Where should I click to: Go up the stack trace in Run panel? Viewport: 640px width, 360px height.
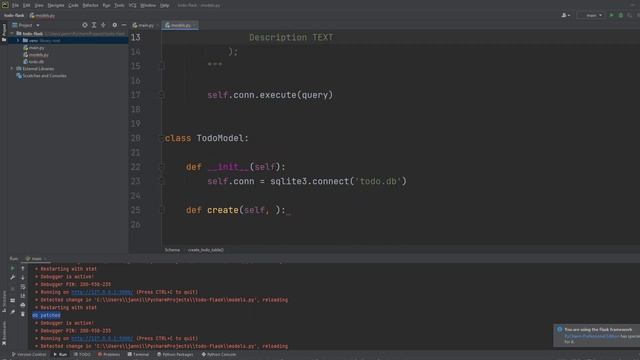[23, 269]
